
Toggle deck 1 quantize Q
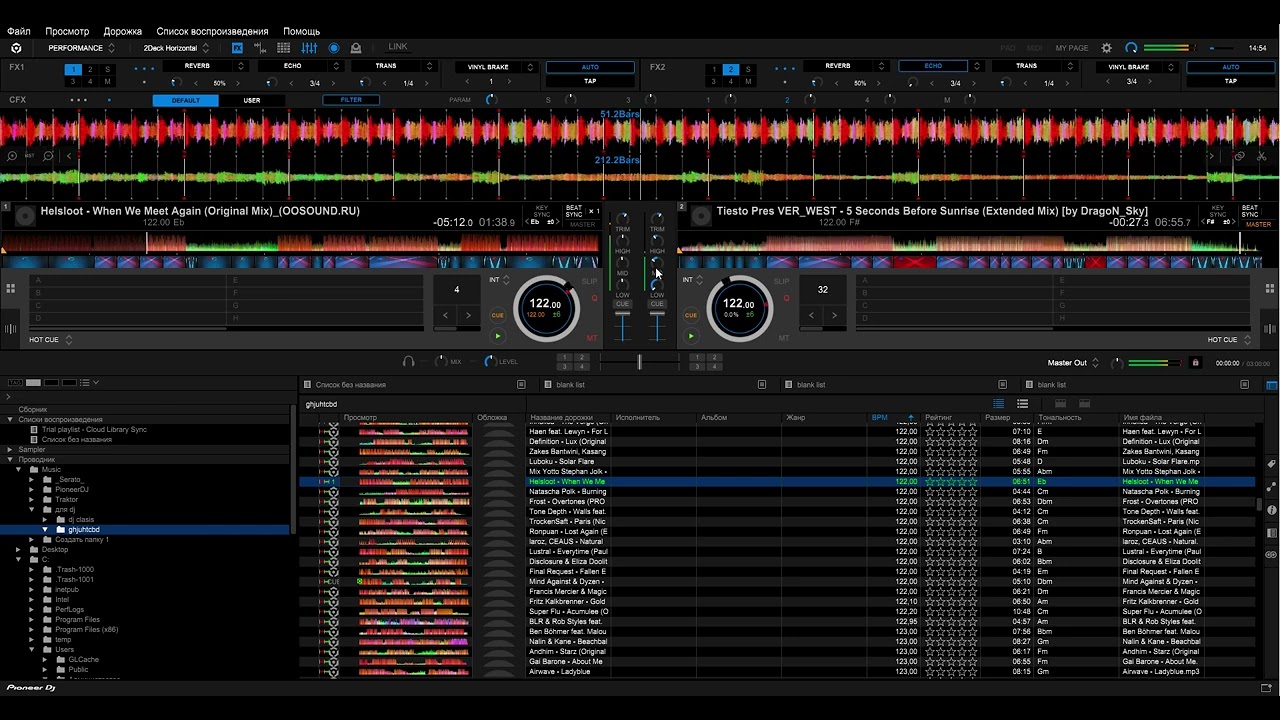(594, 298)
